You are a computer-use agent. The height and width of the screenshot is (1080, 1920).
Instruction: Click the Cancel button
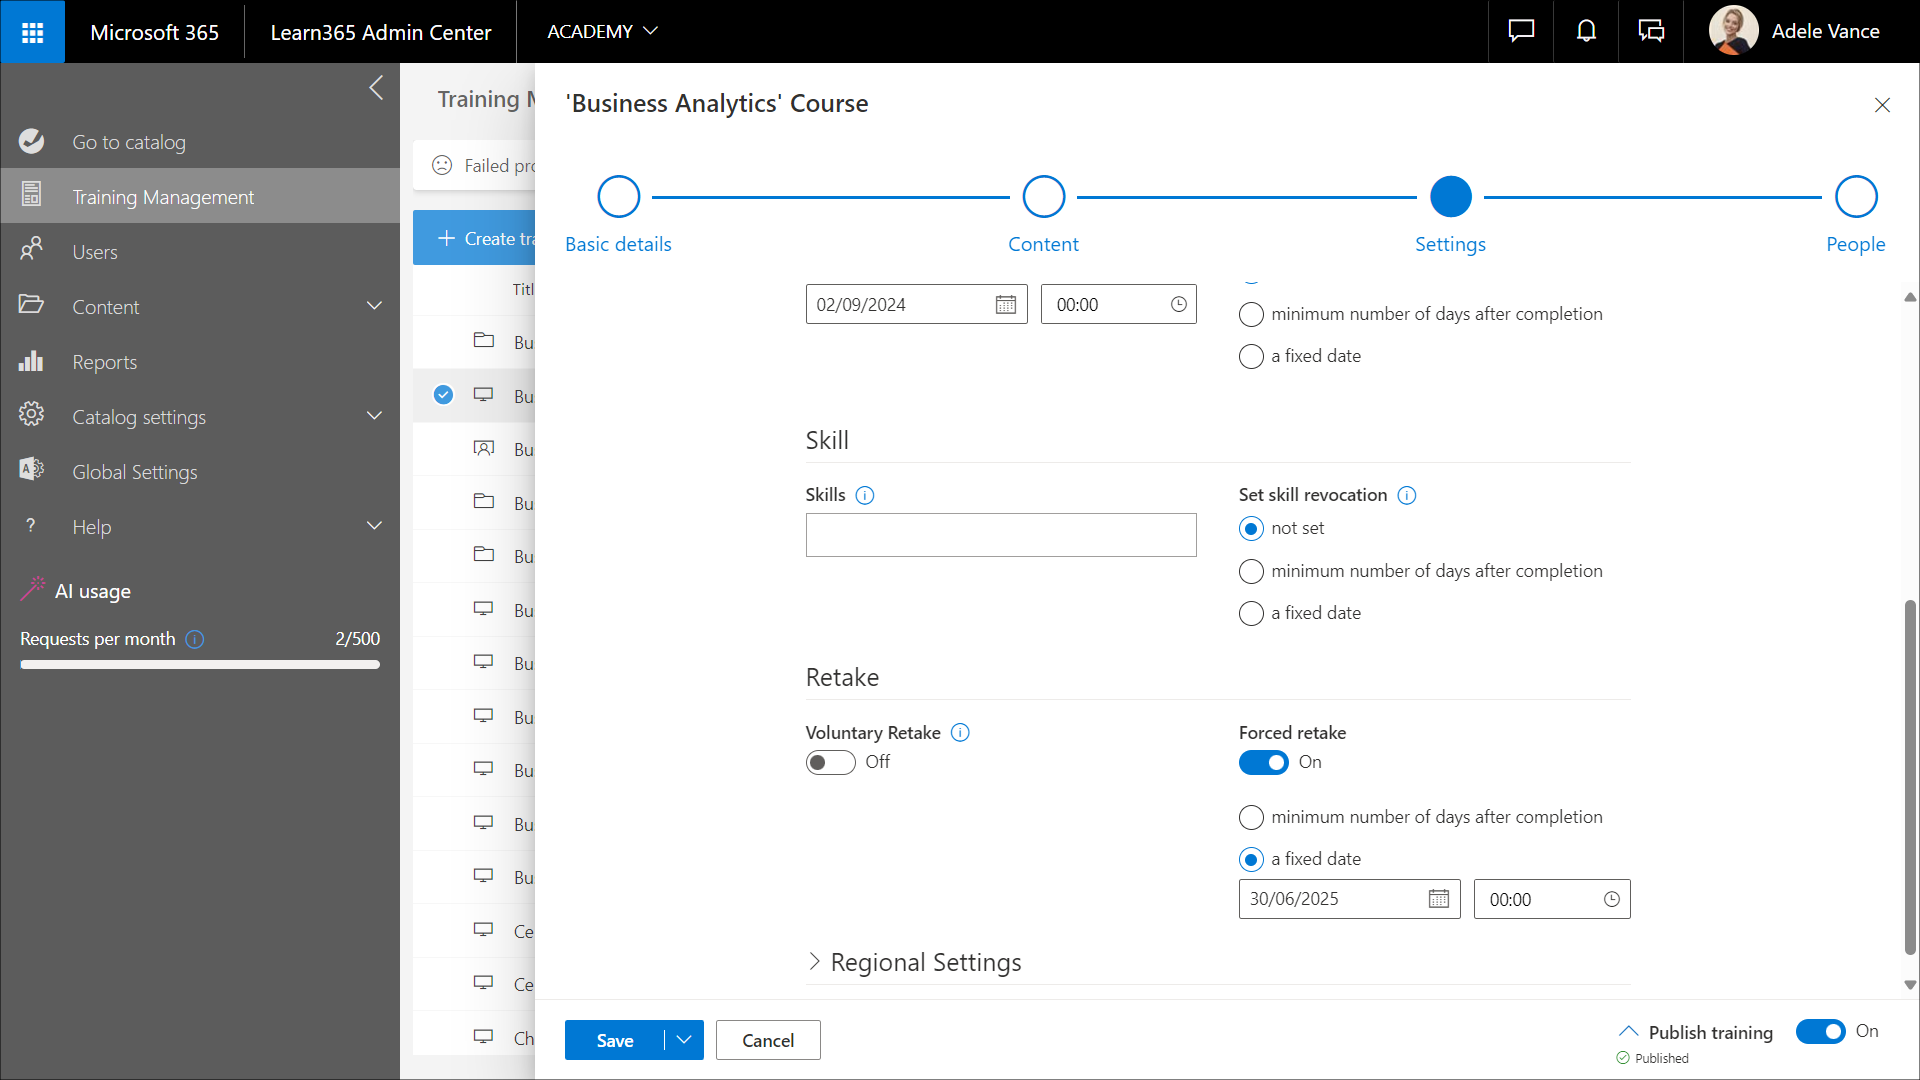pos(767,1040)
